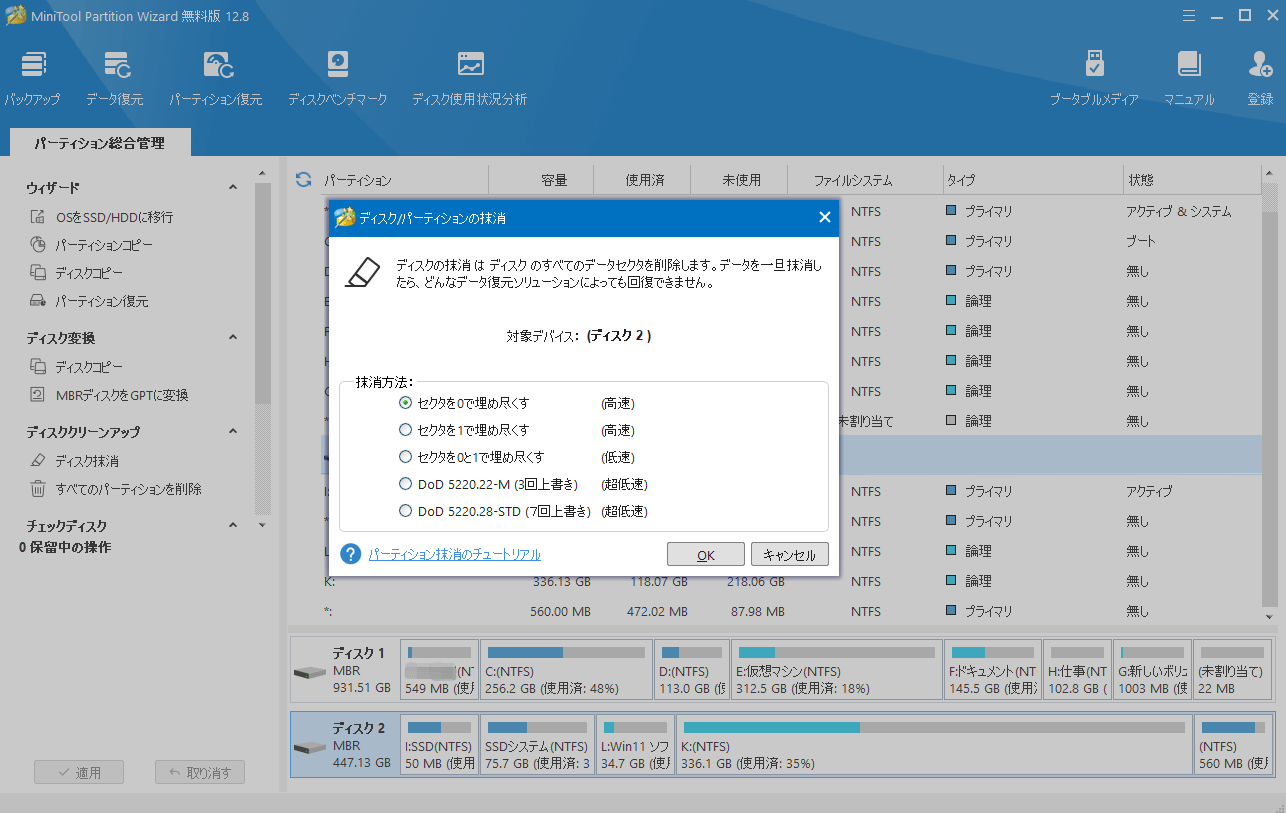The width and height of the screenshot is (1286, 813).
Task: Select パーティション復元 in sidebar wizard
Action: tap(101, 301)
